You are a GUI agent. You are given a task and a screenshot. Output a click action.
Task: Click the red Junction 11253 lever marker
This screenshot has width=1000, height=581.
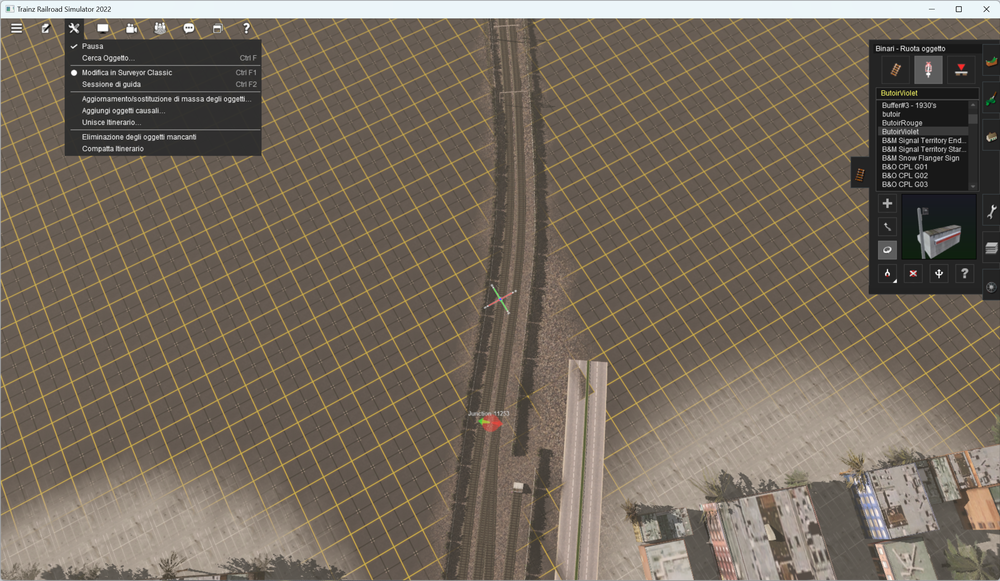[490, 423]
